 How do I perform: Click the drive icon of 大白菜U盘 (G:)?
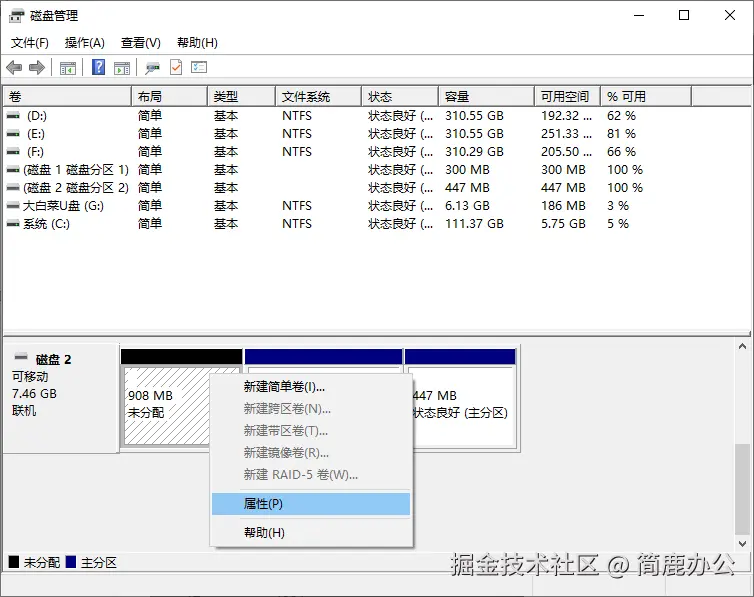pyautogui.click(x=13, y=206)
